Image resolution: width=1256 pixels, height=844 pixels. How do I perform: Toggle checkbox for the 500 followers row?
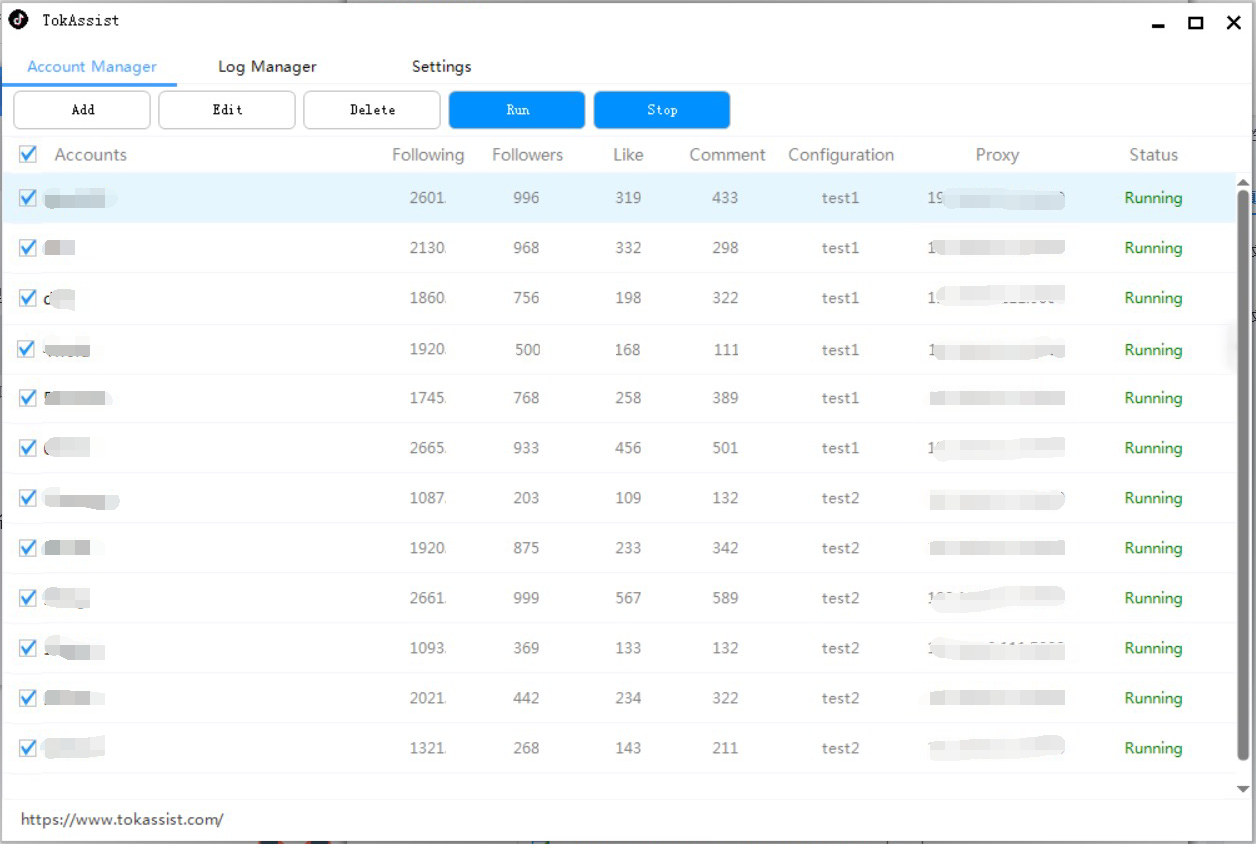[28, 349]
